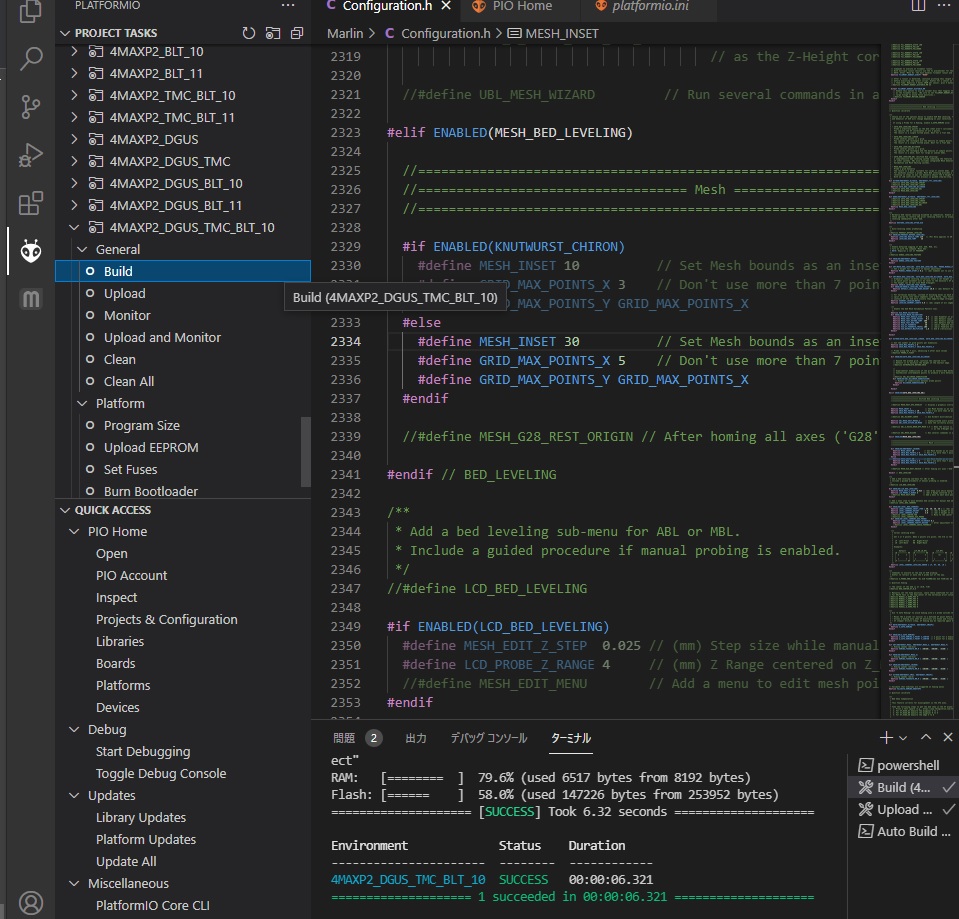Split the editor to the right
Screen dimensions: 959x919
point(918,6)
